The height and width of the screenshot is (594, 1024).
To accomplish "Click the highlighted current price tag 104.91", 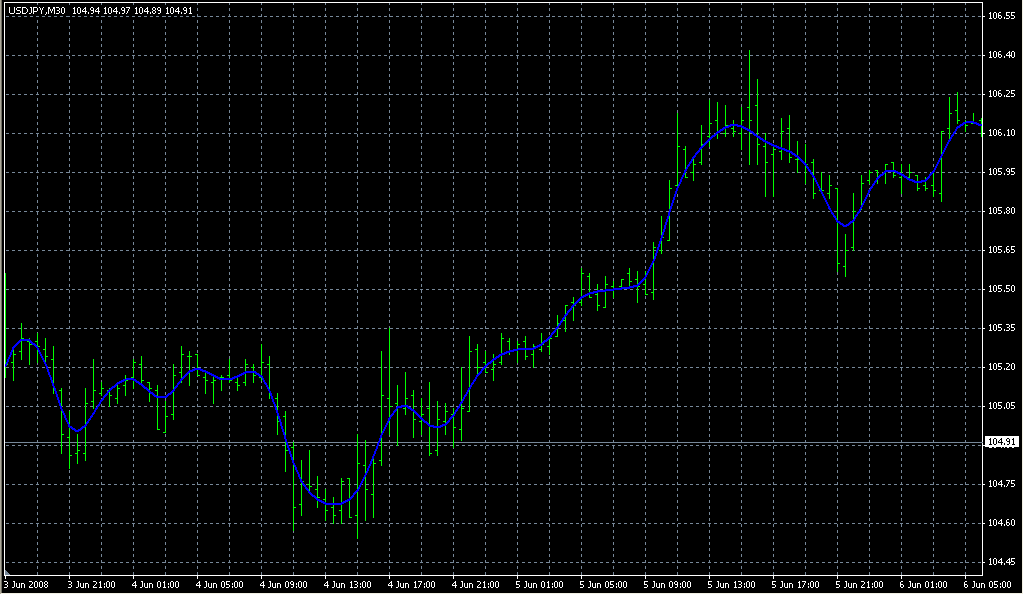I will pyautogui.click(x=1002, y=443).
